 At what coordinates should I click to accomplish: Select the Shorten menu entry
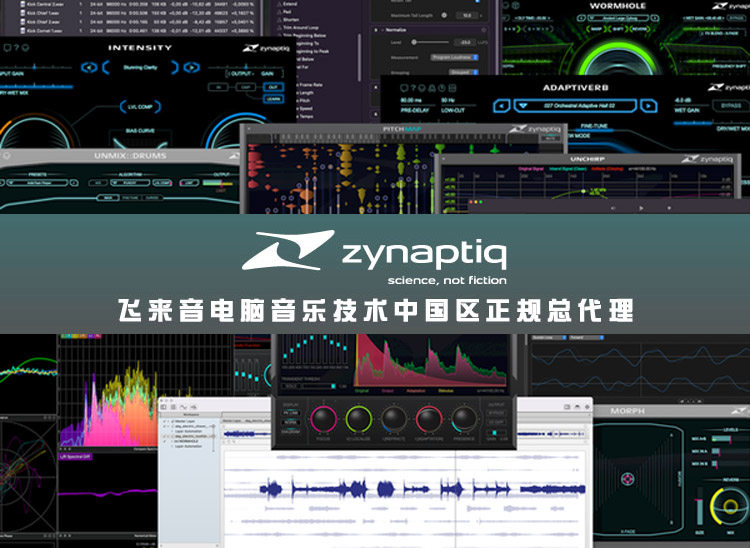(291, 20)
